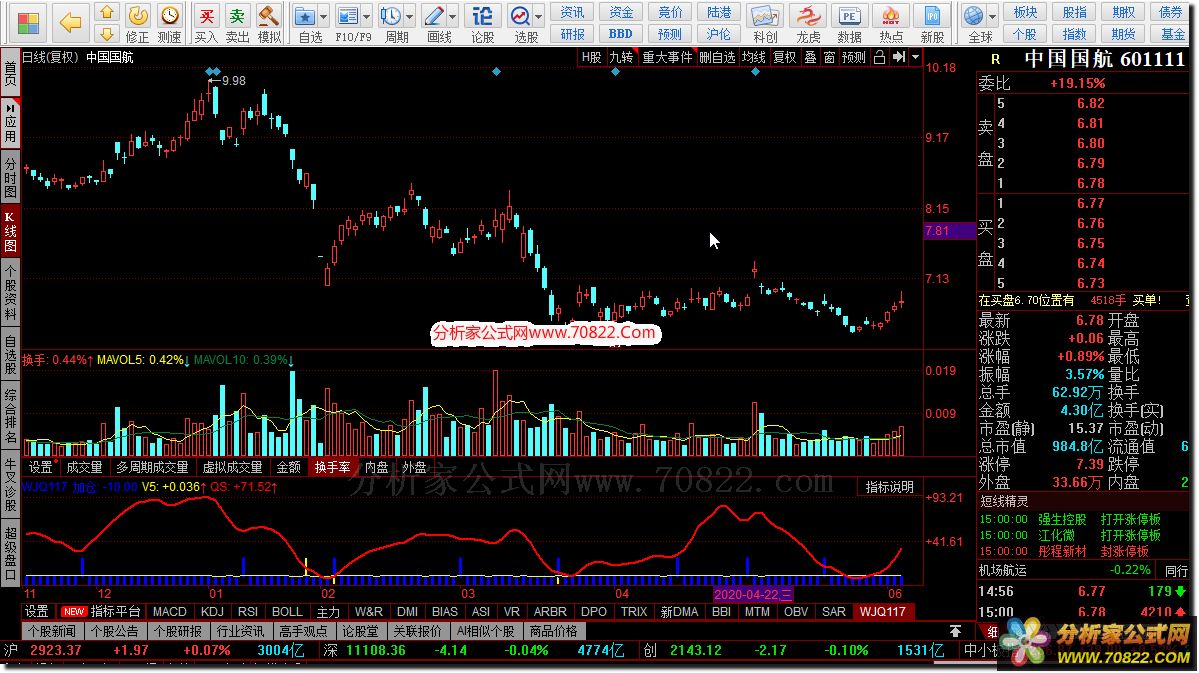
Task: Open the F10/F9 info icon
Action: (x=348, y=16)
